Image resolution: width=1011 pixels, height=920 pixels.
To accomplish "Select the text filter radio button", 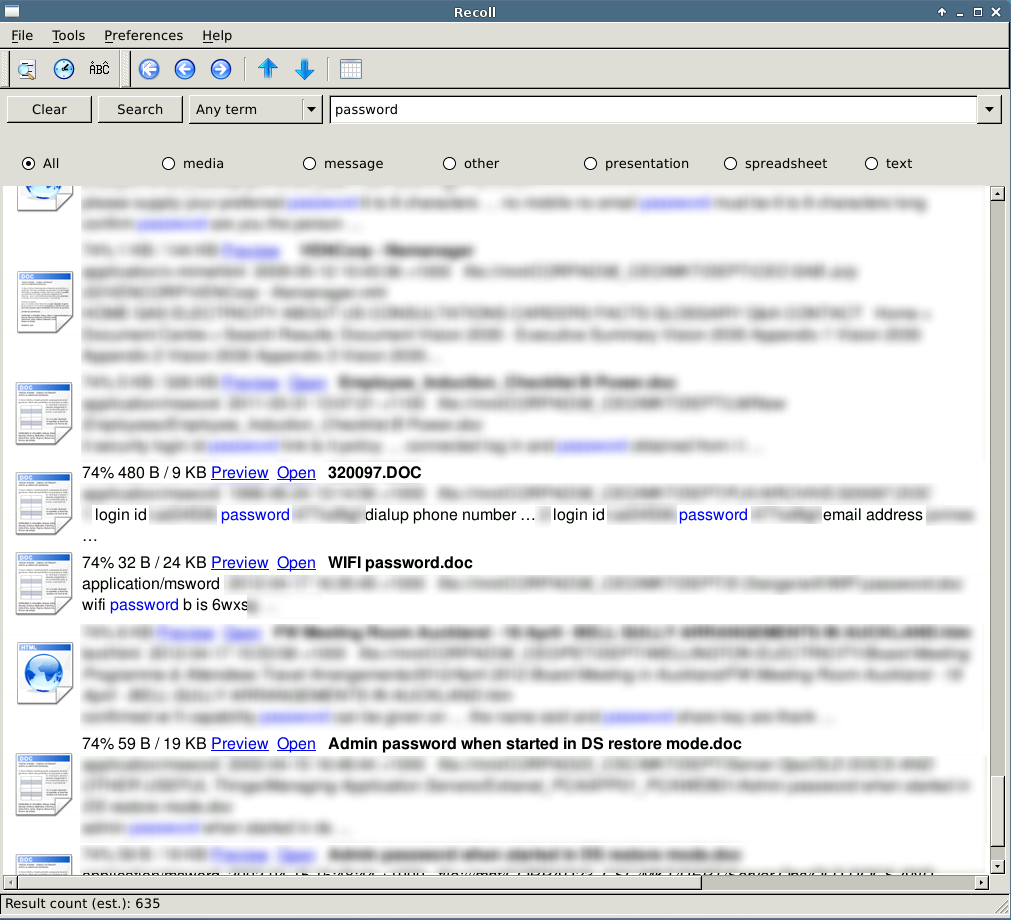I will [x=871, y=164].
